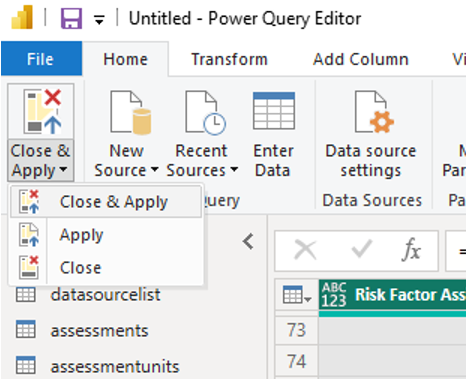The width and height of the screenshot is (466, 379).
Task: Click the ABC123 data type icon
Action: [334, 295]
